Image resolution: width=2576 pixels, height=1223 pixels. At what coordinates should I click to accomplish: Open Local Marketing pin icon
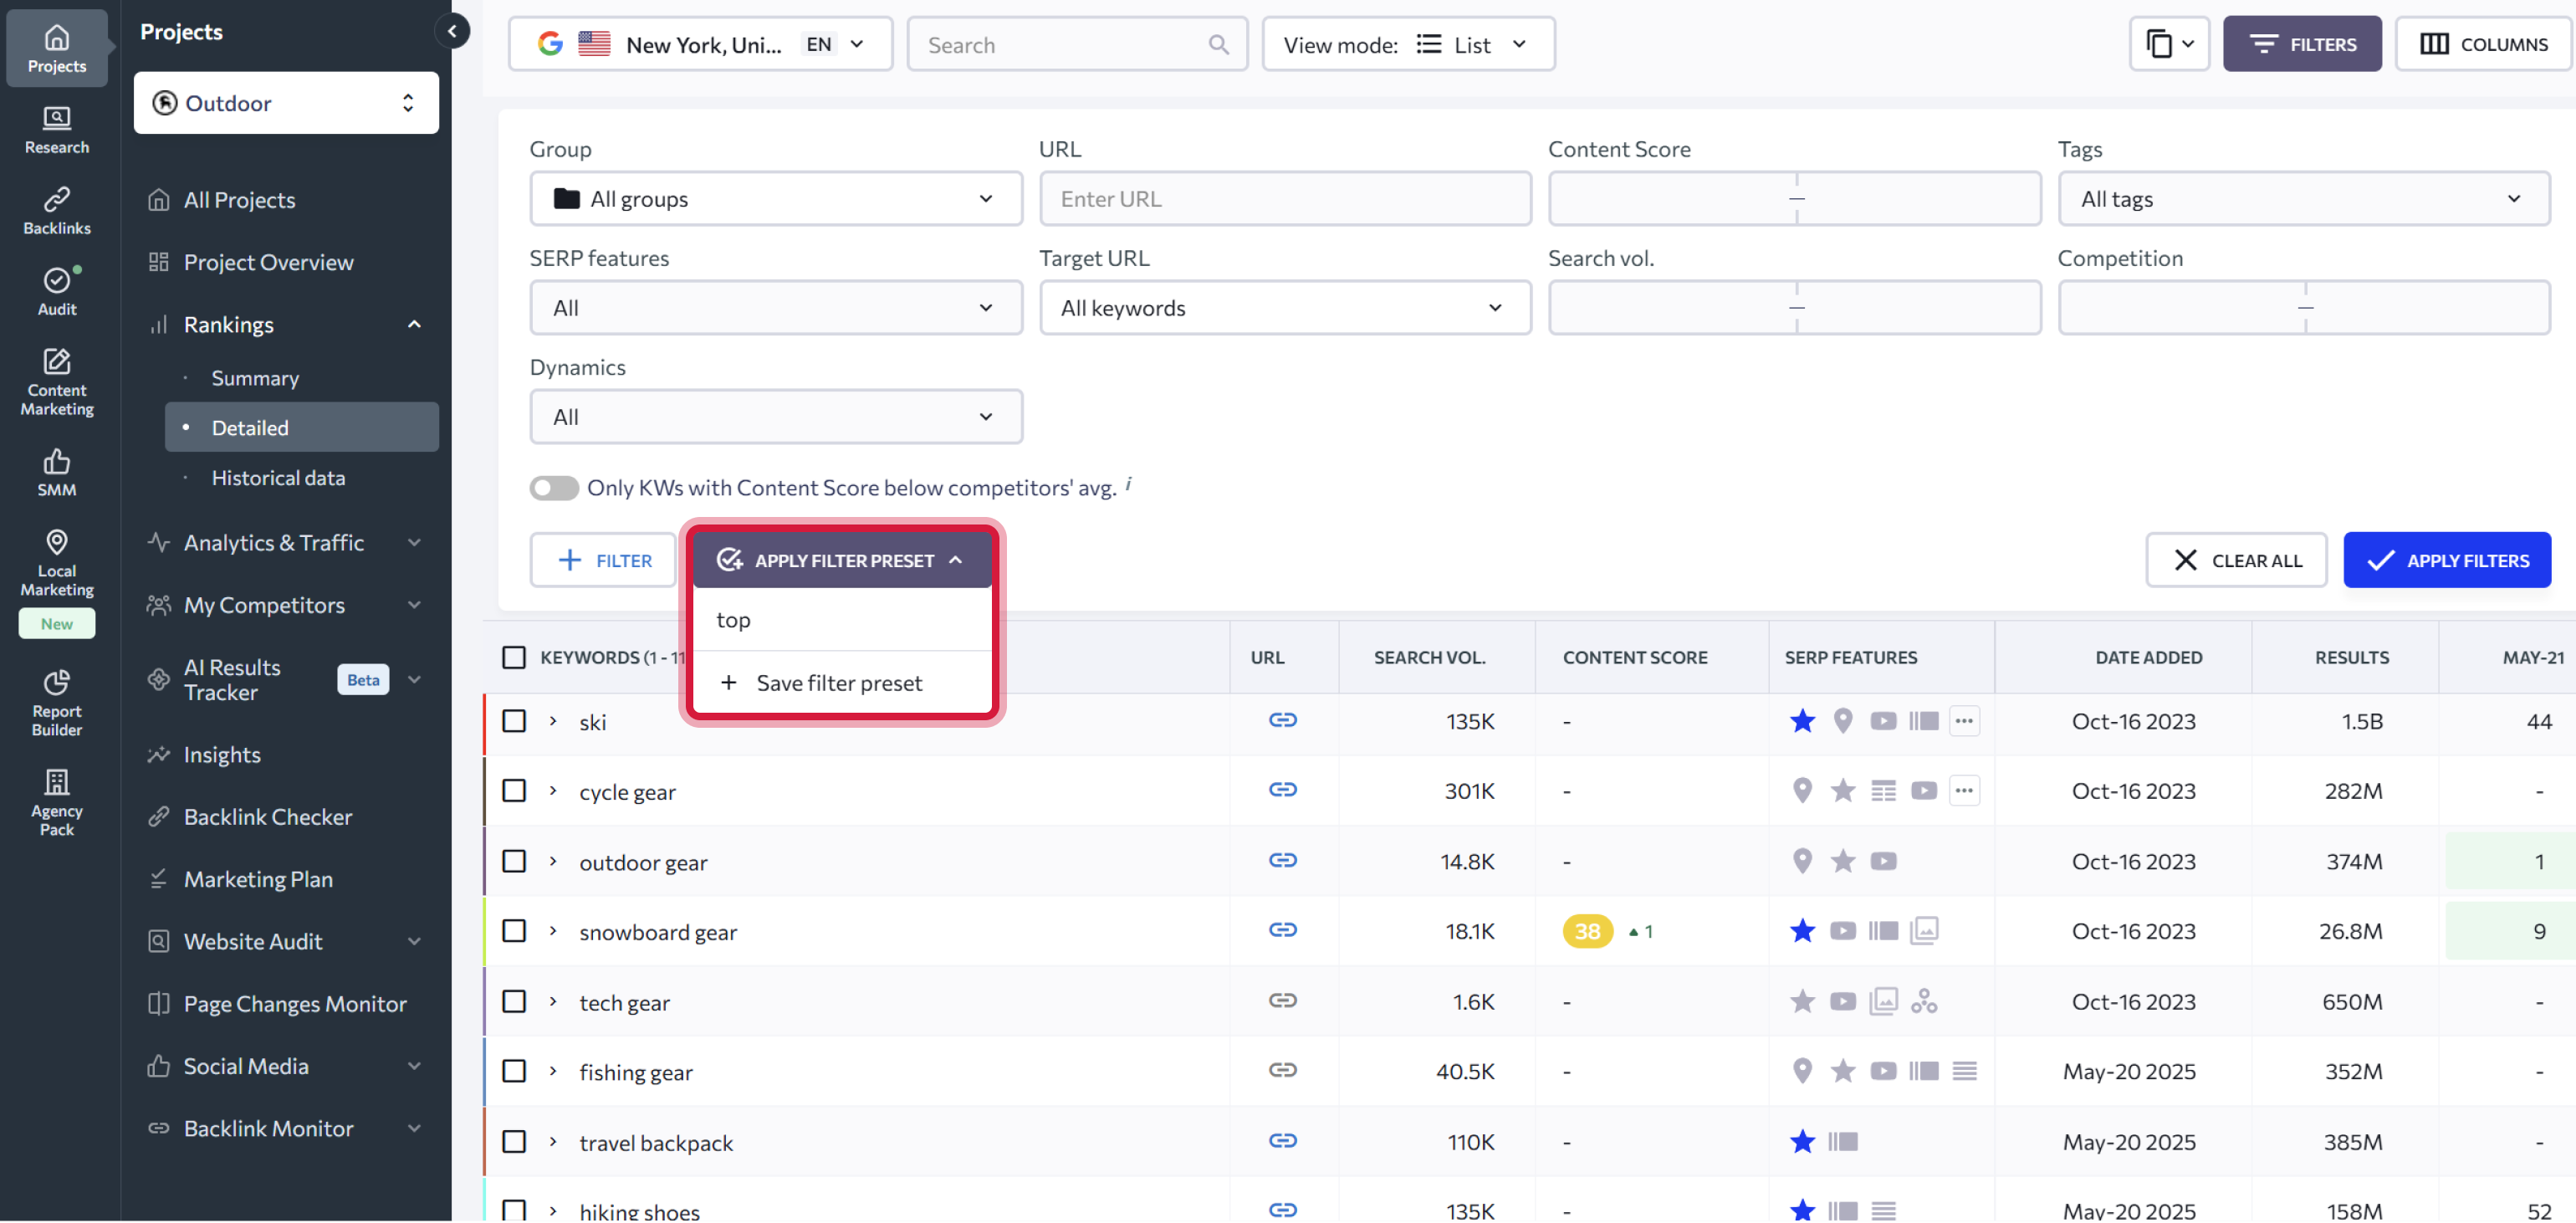click(x=57, y=542)
